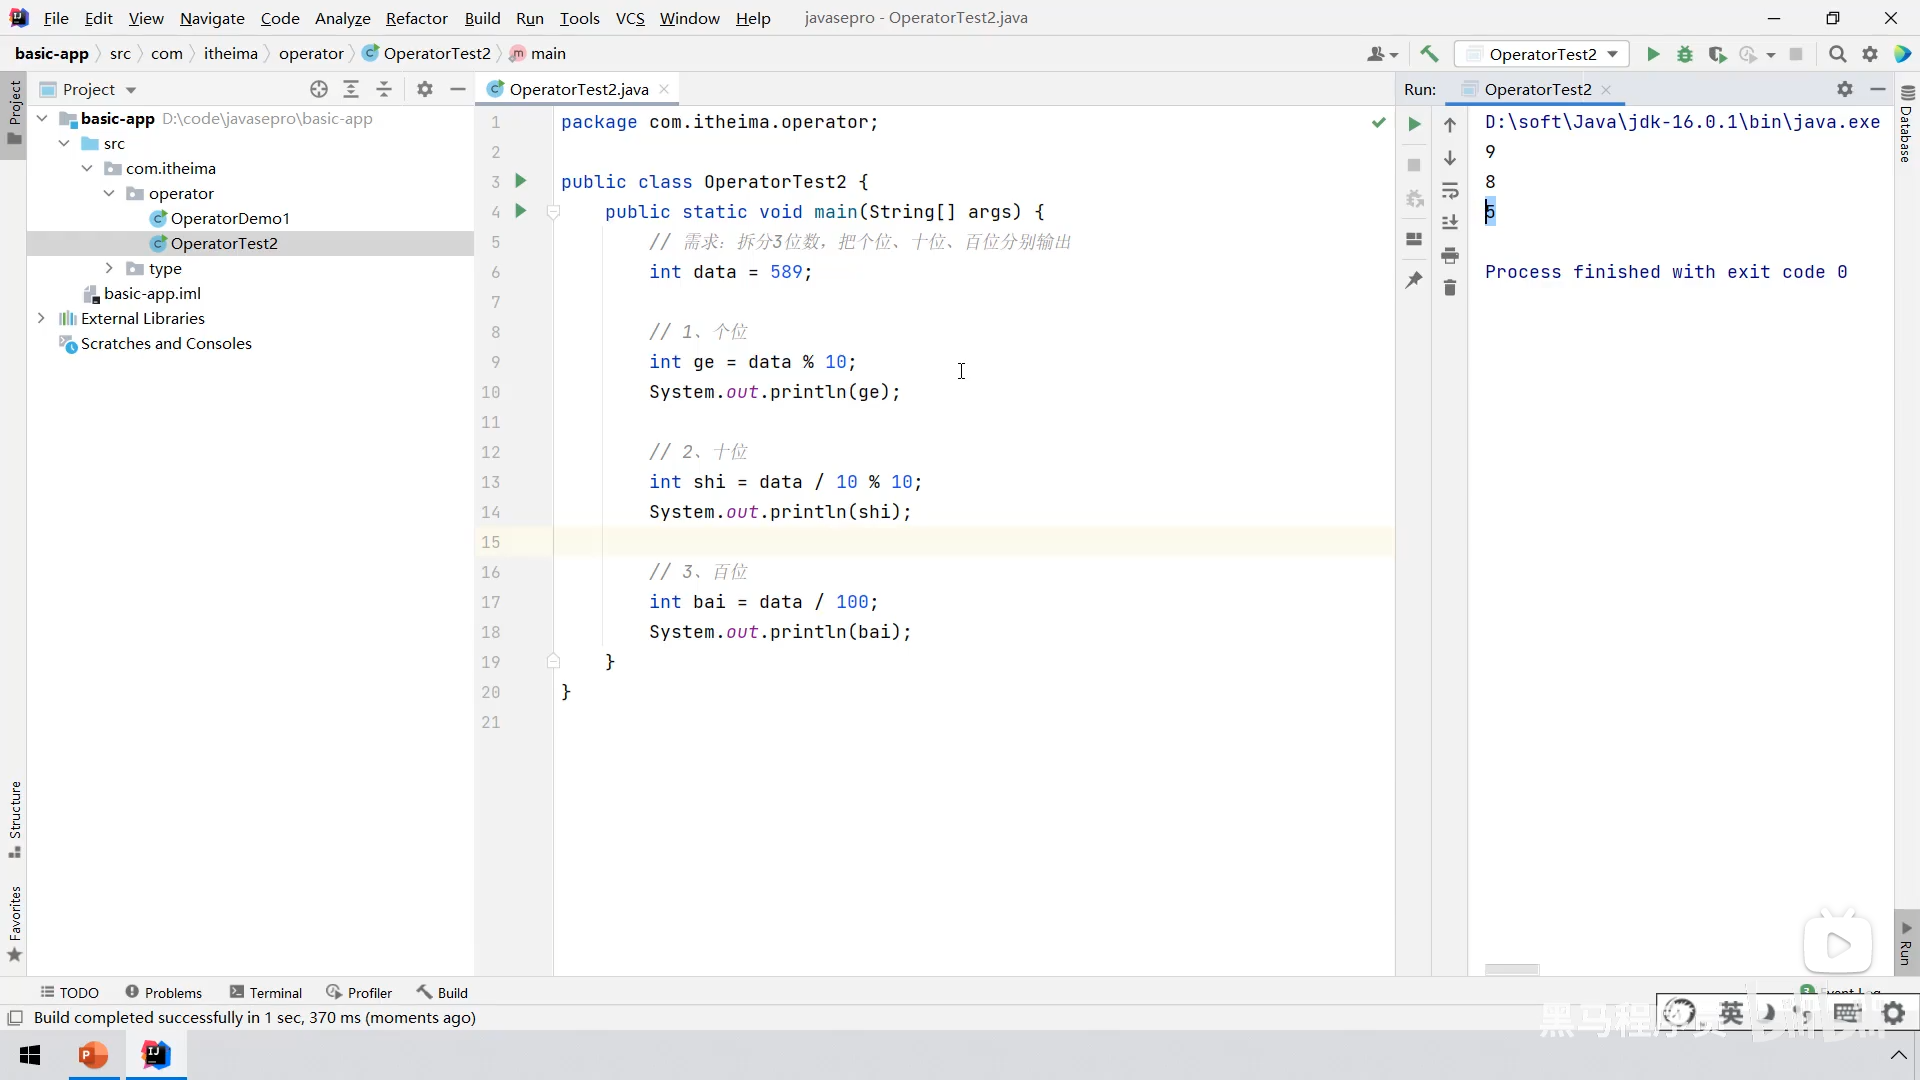Rerun program in Run panel
This screenshot has width=1920, height=1080.
(x=1414, y=124)
